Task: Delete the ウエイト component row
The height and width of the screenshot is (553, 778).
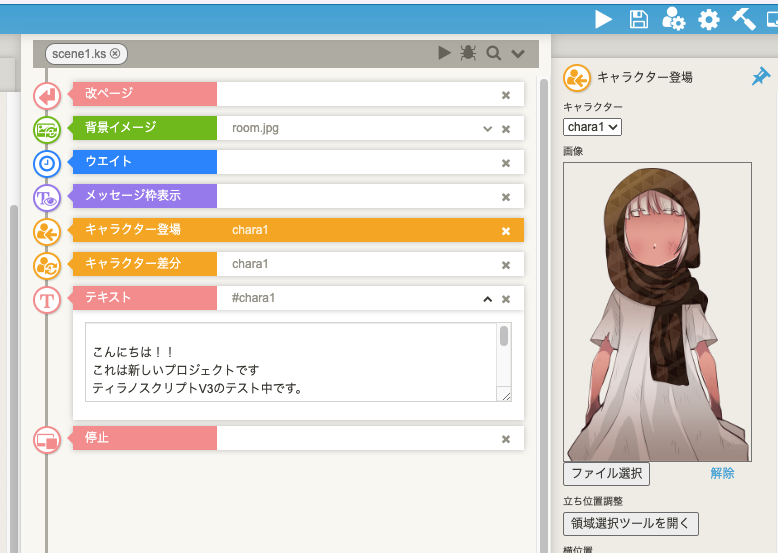Action: pos(506,163)
